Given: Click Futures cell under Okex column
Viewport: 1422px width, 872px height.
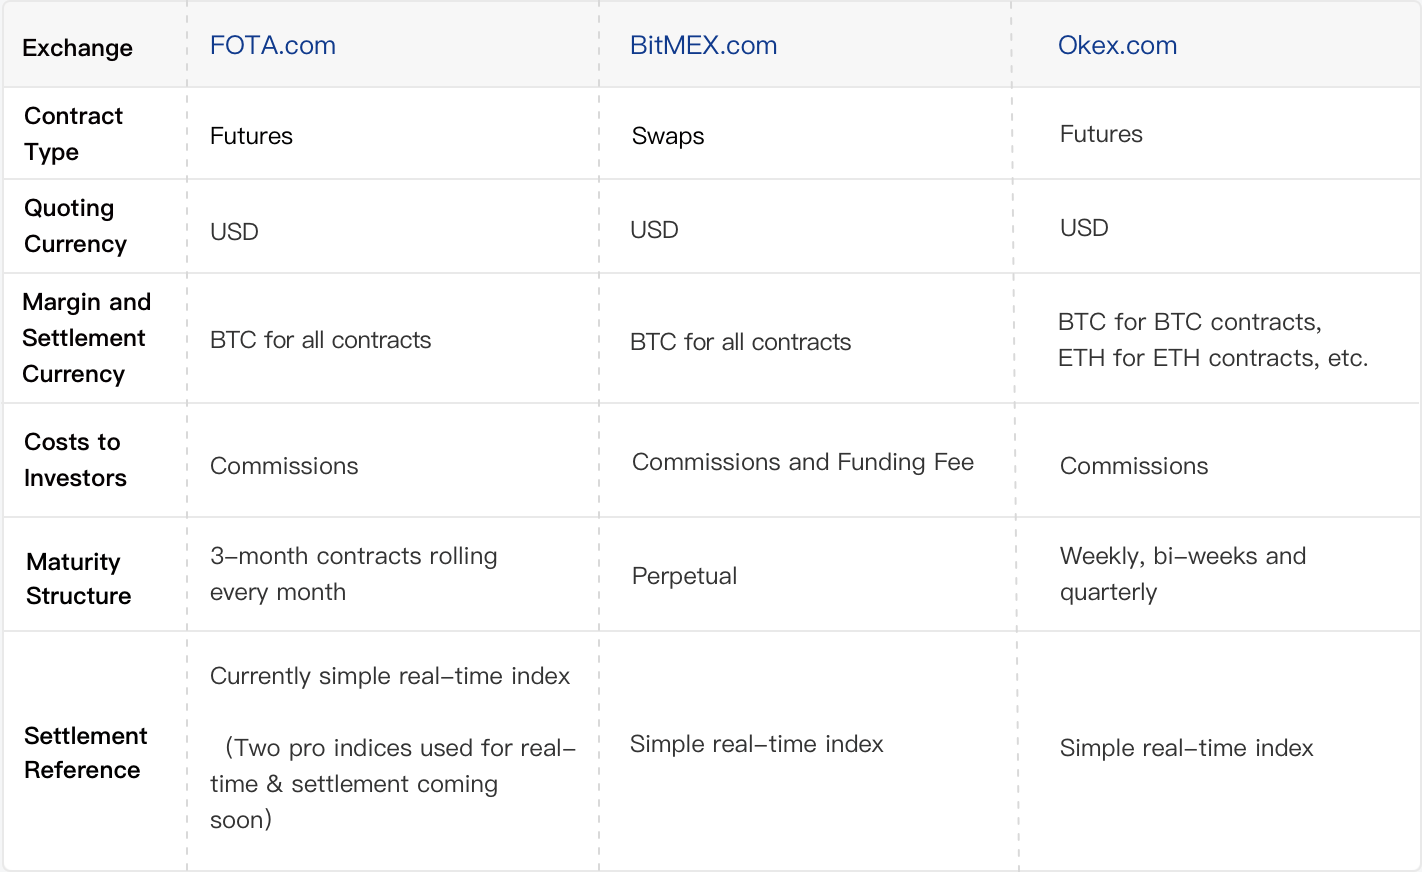Looking at the screenshot, I should [1101, 134].
